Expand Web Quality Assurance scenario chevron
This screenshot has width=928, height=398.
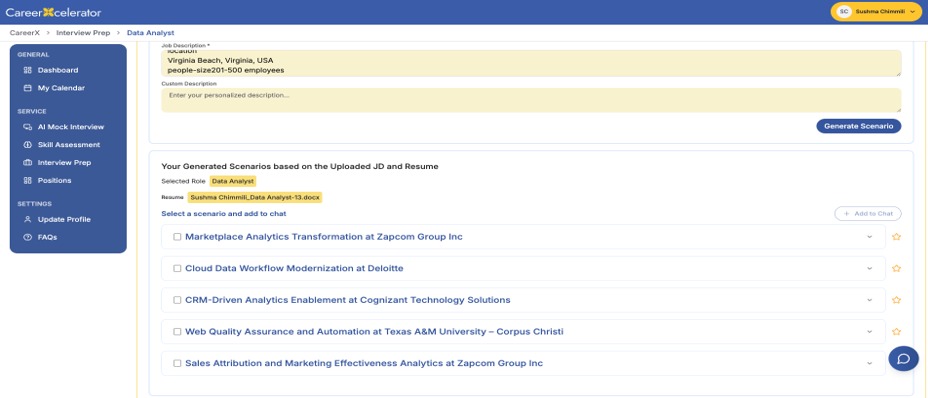click(x=869, y=332)
